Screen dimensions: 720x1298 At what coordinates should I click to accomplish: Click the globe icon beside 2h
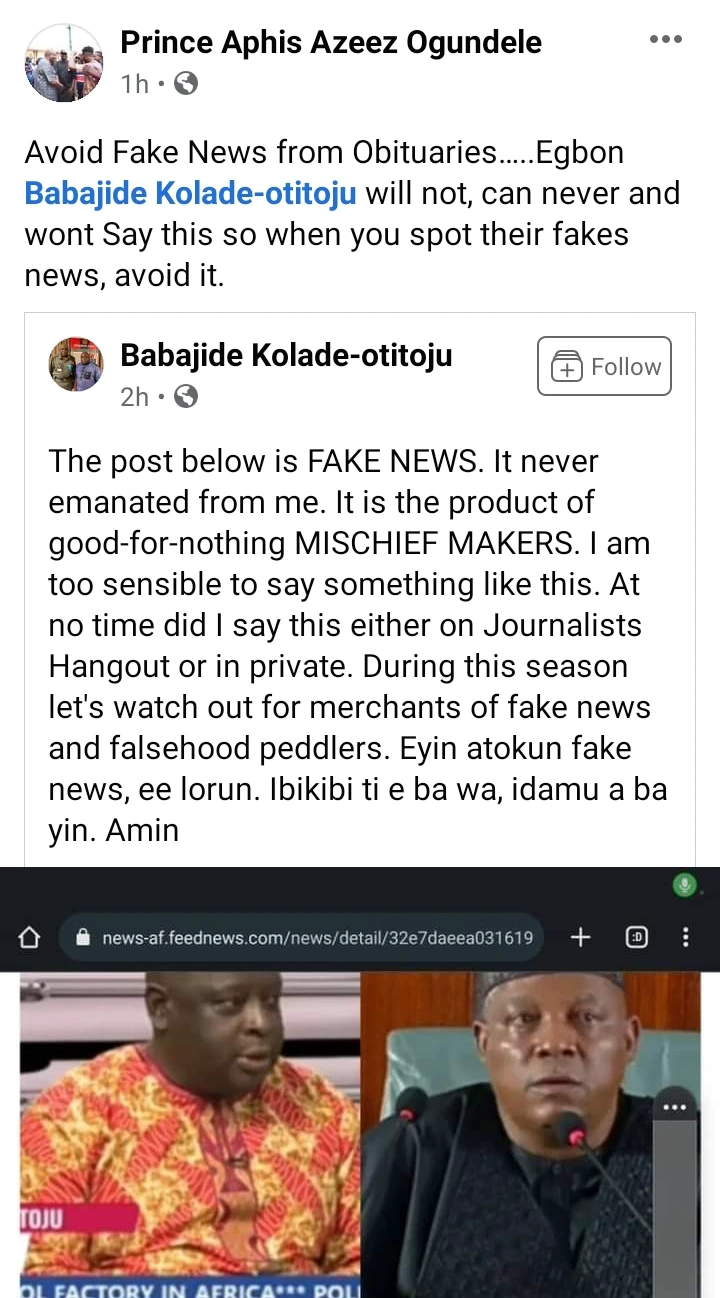[186, 397]
